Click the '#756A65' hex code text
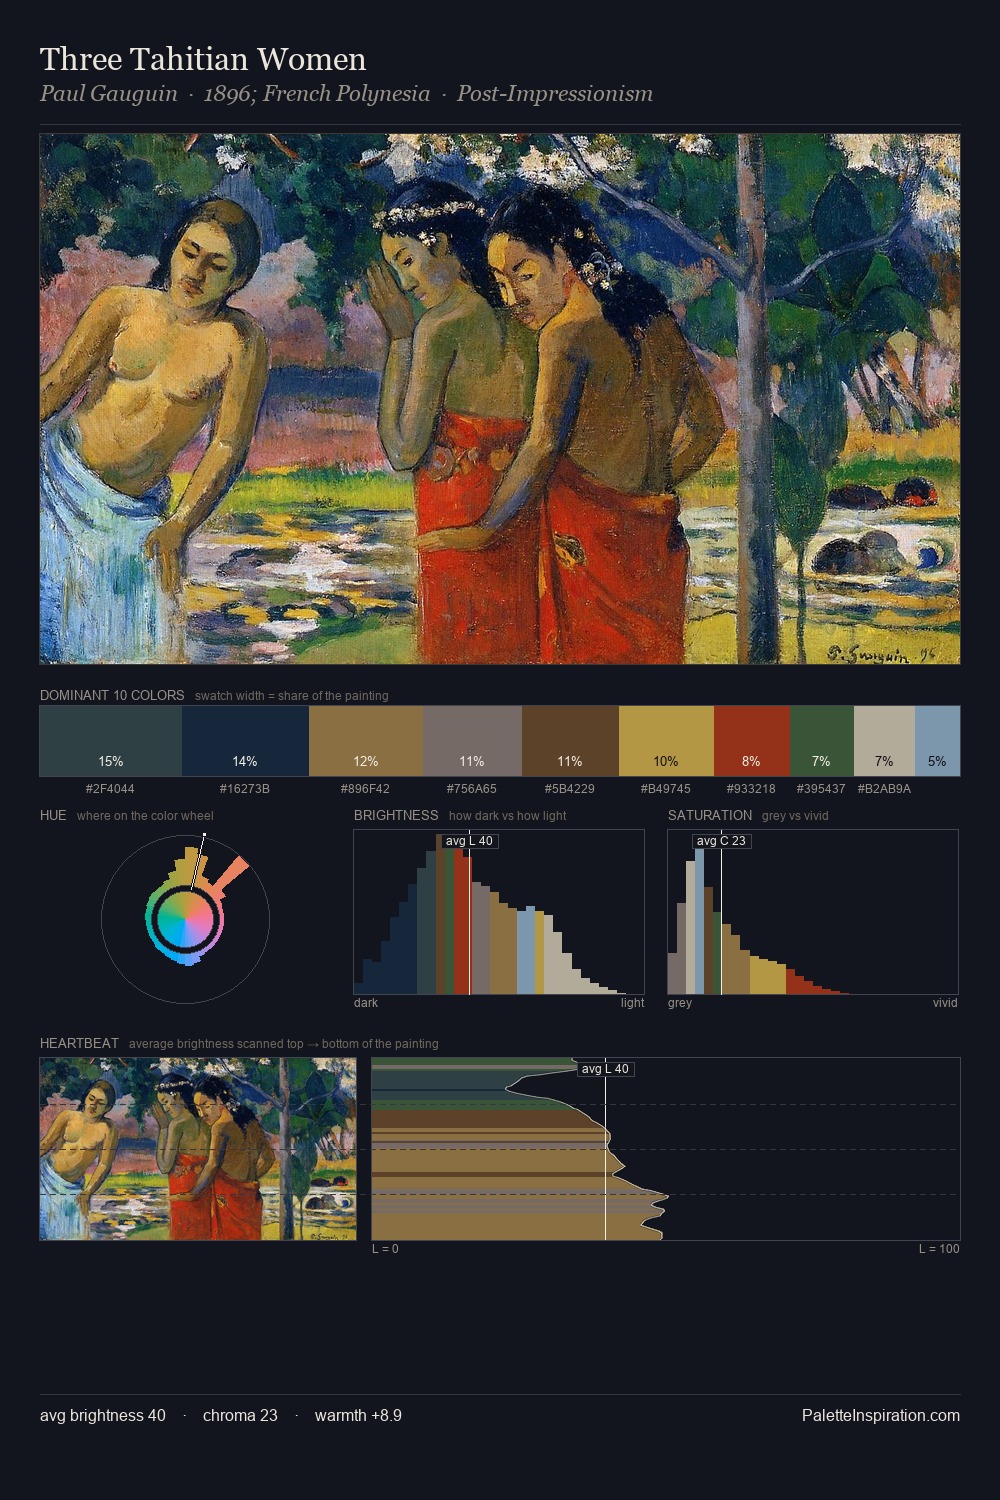 tap(472, 789)
